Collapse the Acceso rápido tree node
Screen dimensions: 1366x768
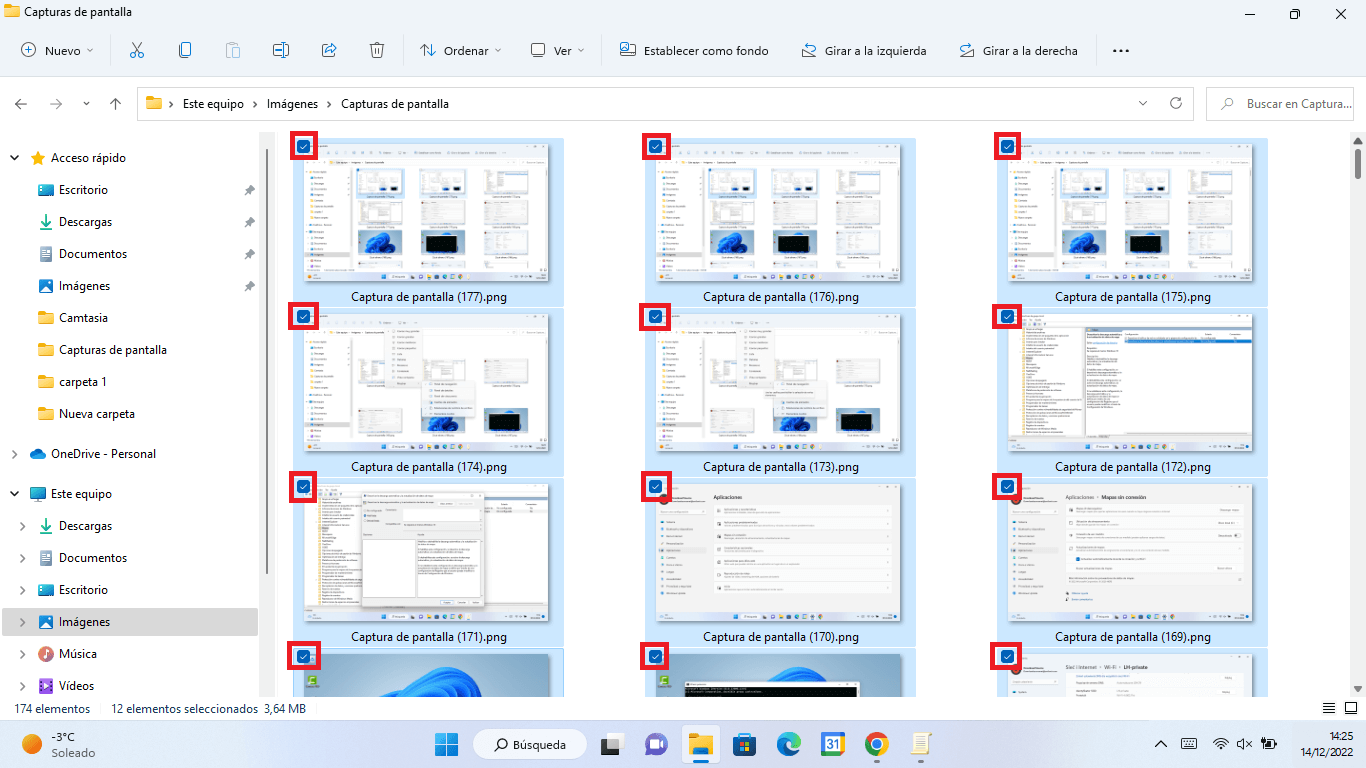(14, 158)
